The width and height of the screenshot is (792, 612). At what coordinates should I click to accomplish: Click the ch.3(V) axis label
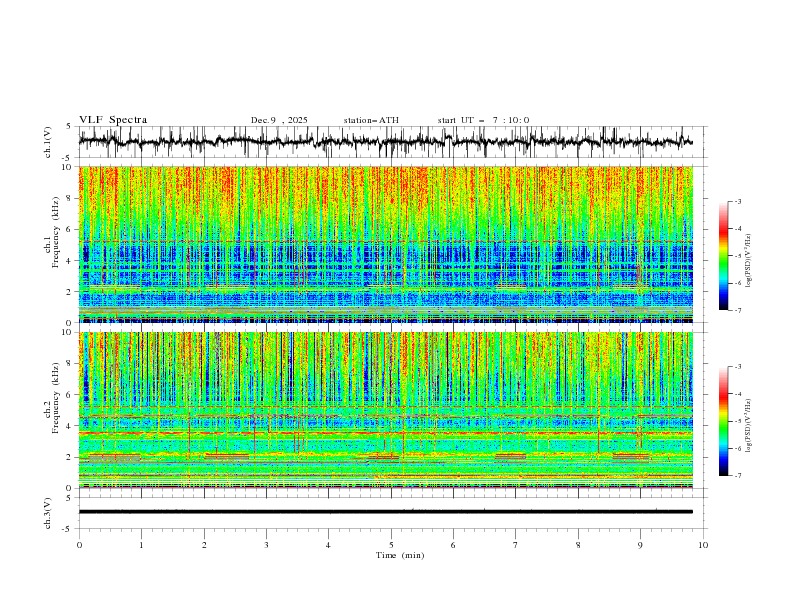pos(48,513)
